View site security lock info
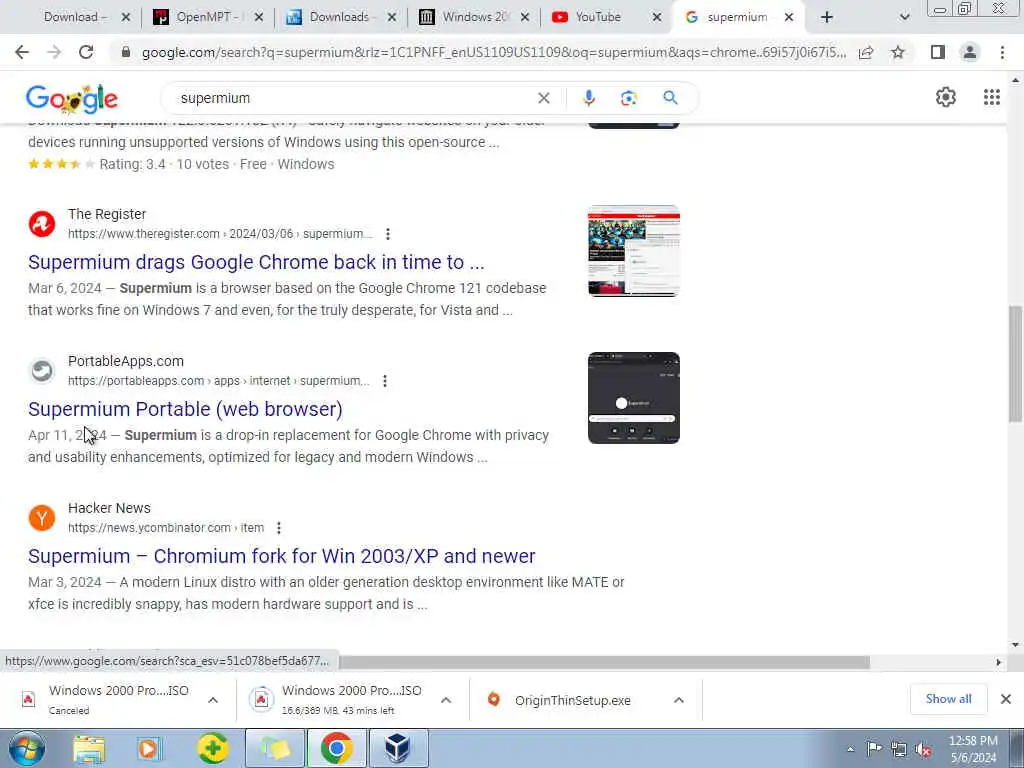The height and width of the screenshot is (768, 1024). pyautogui.click(x=126, y=52)
